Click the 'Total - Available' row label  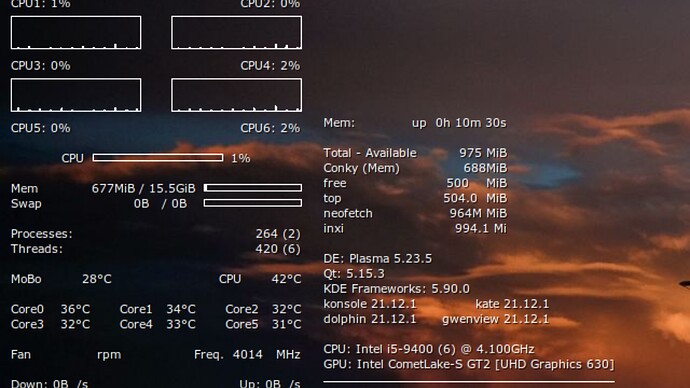[x=370, y=153]
